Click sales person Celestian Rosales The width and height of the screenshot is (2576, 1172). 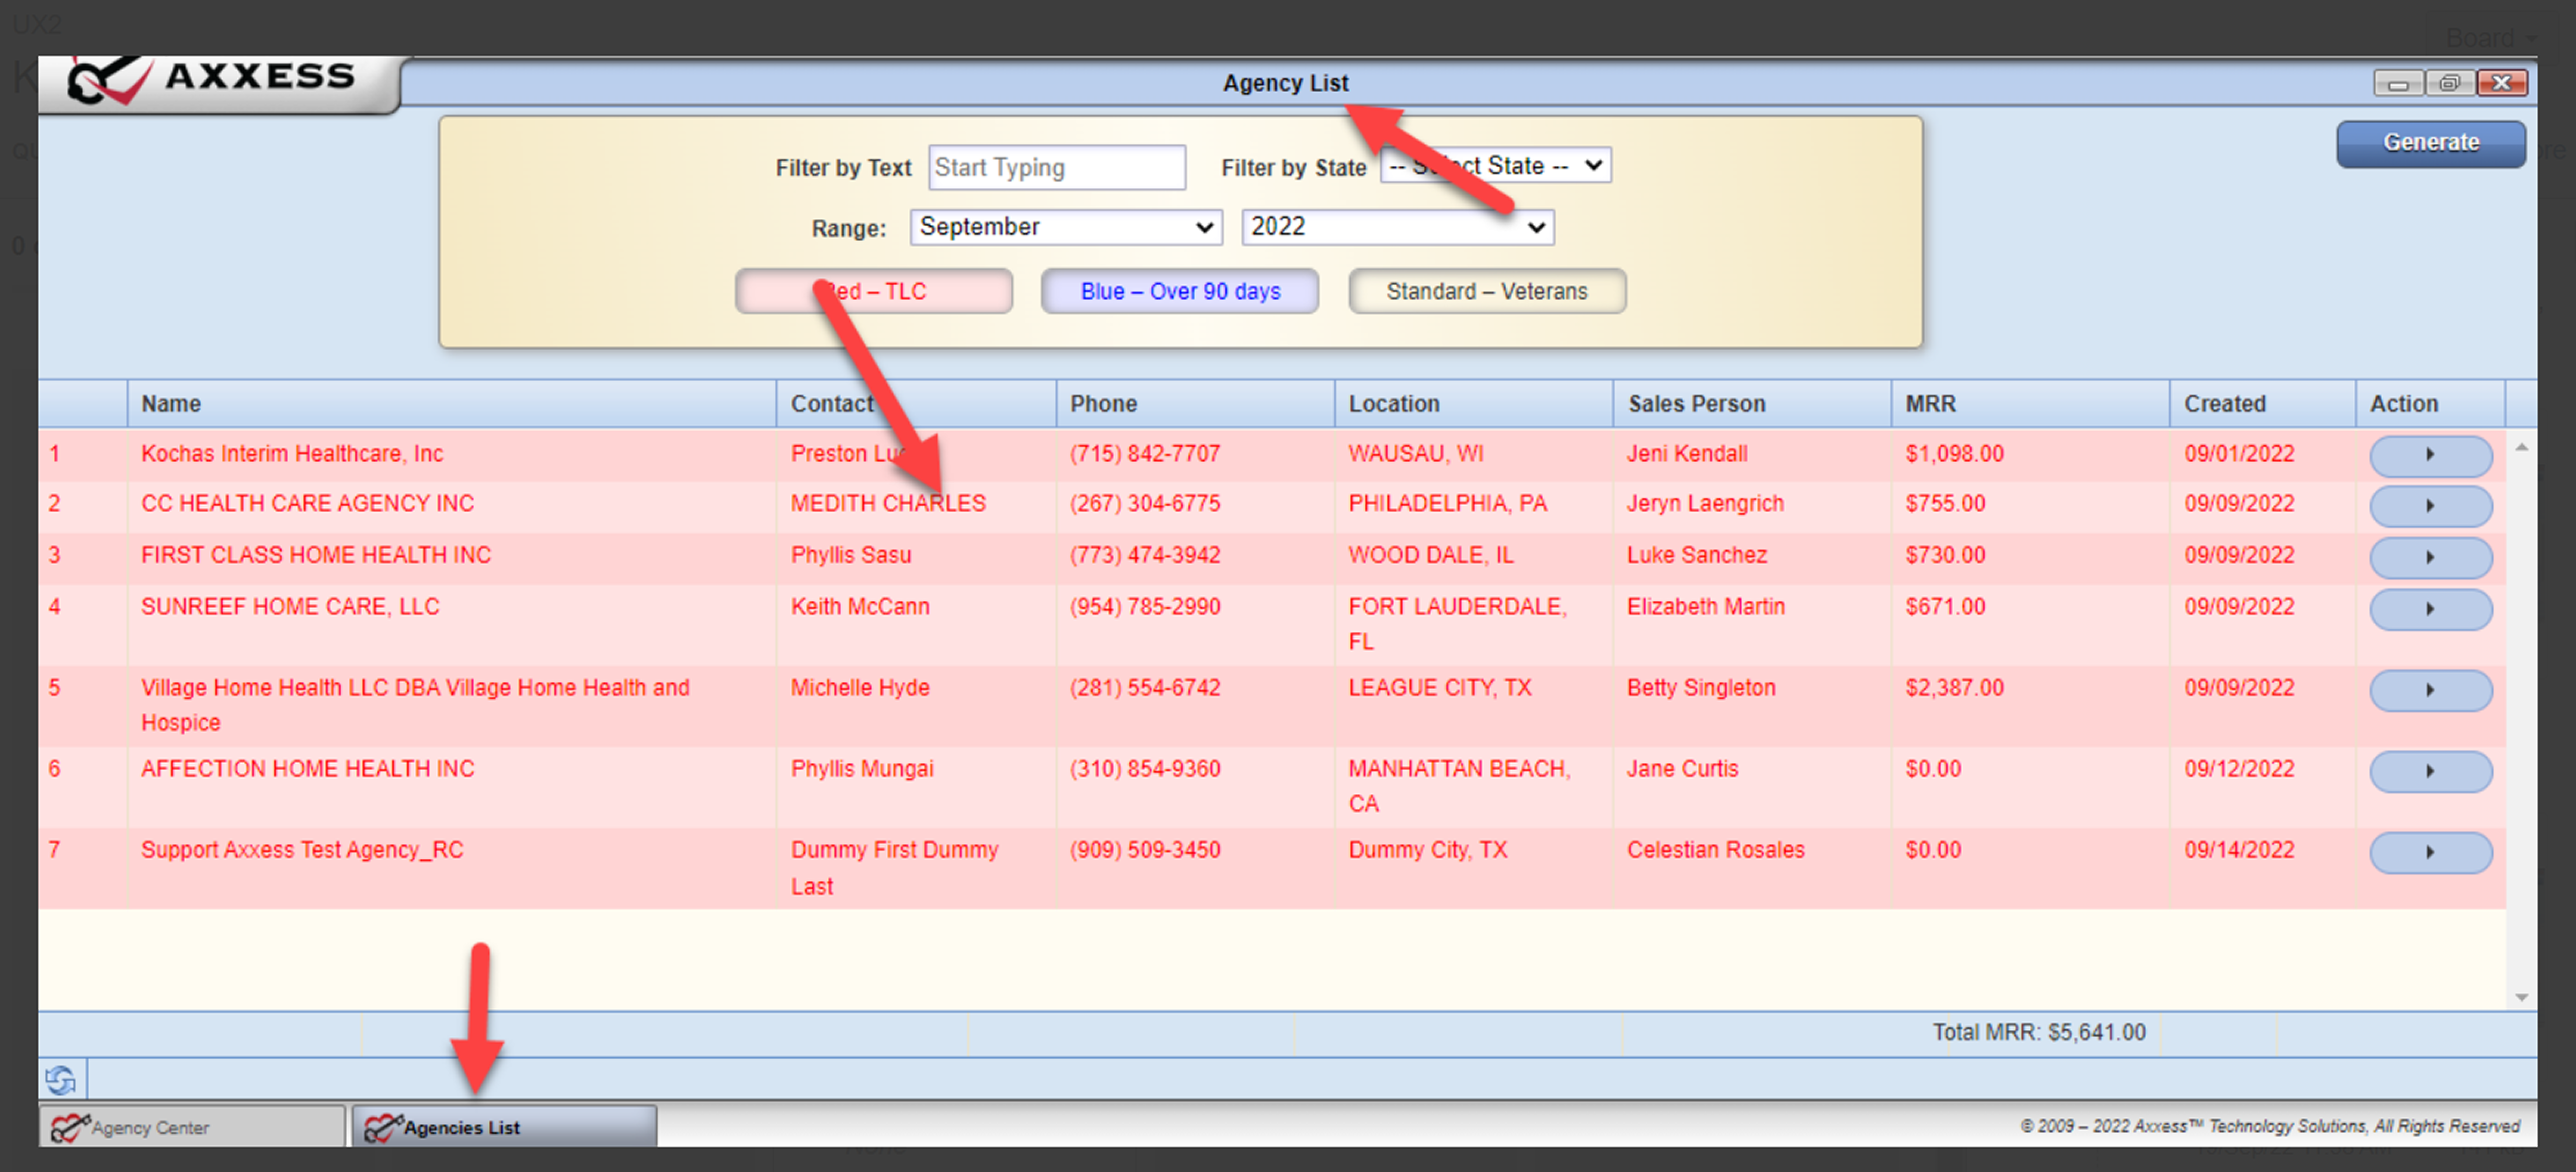[x=1716, y=850]
